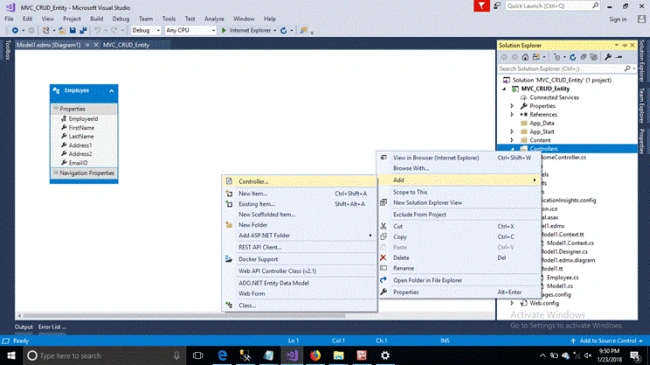
Task: Click Add to Source Control
Action: coord(607,341)
